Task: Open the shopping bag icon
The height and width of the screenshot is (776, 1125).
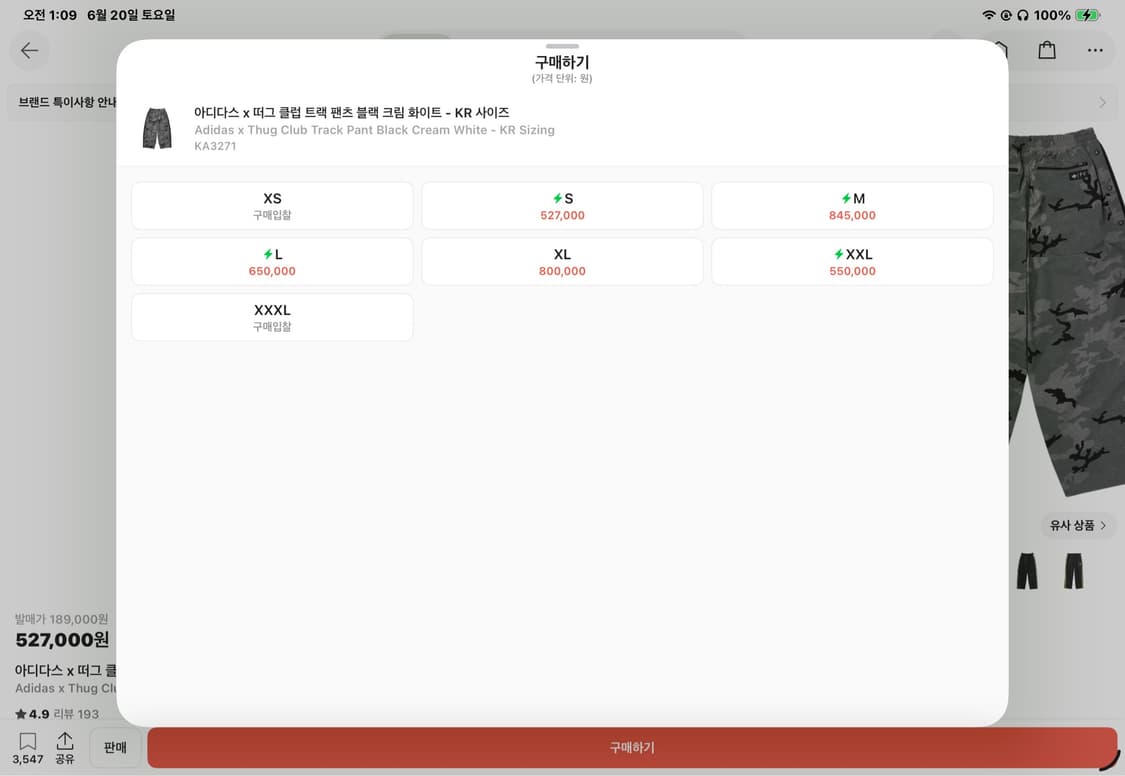Action: point(1047,50)
